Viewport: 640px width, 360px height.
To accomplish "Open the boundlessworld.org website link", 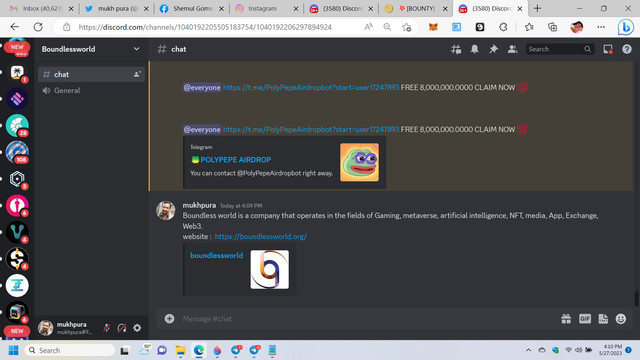I will tap(261, 236).
